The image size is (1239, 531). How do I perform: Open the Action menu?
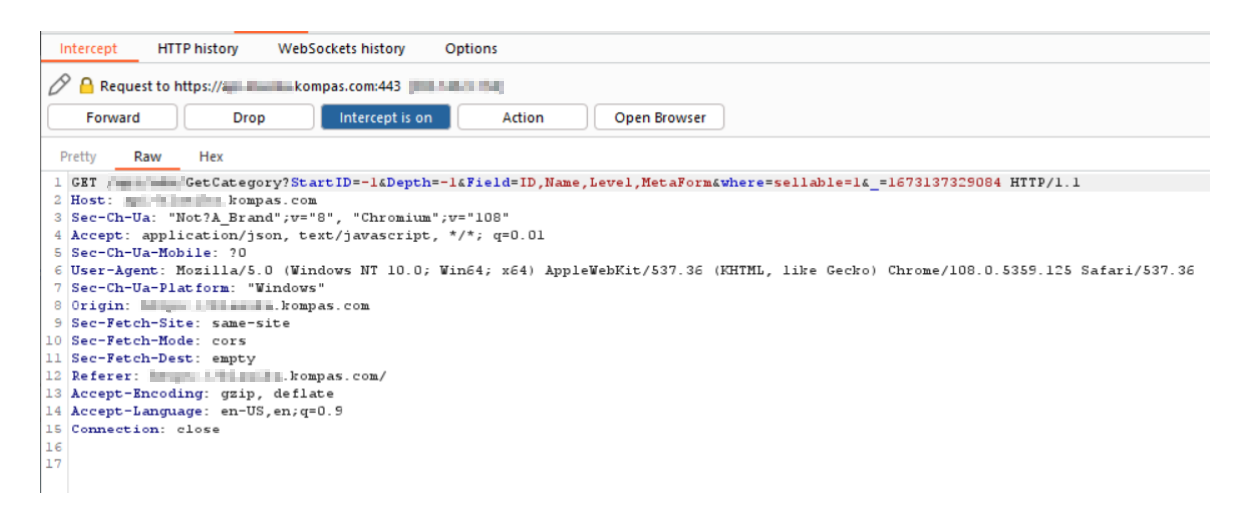pos(522,118)
